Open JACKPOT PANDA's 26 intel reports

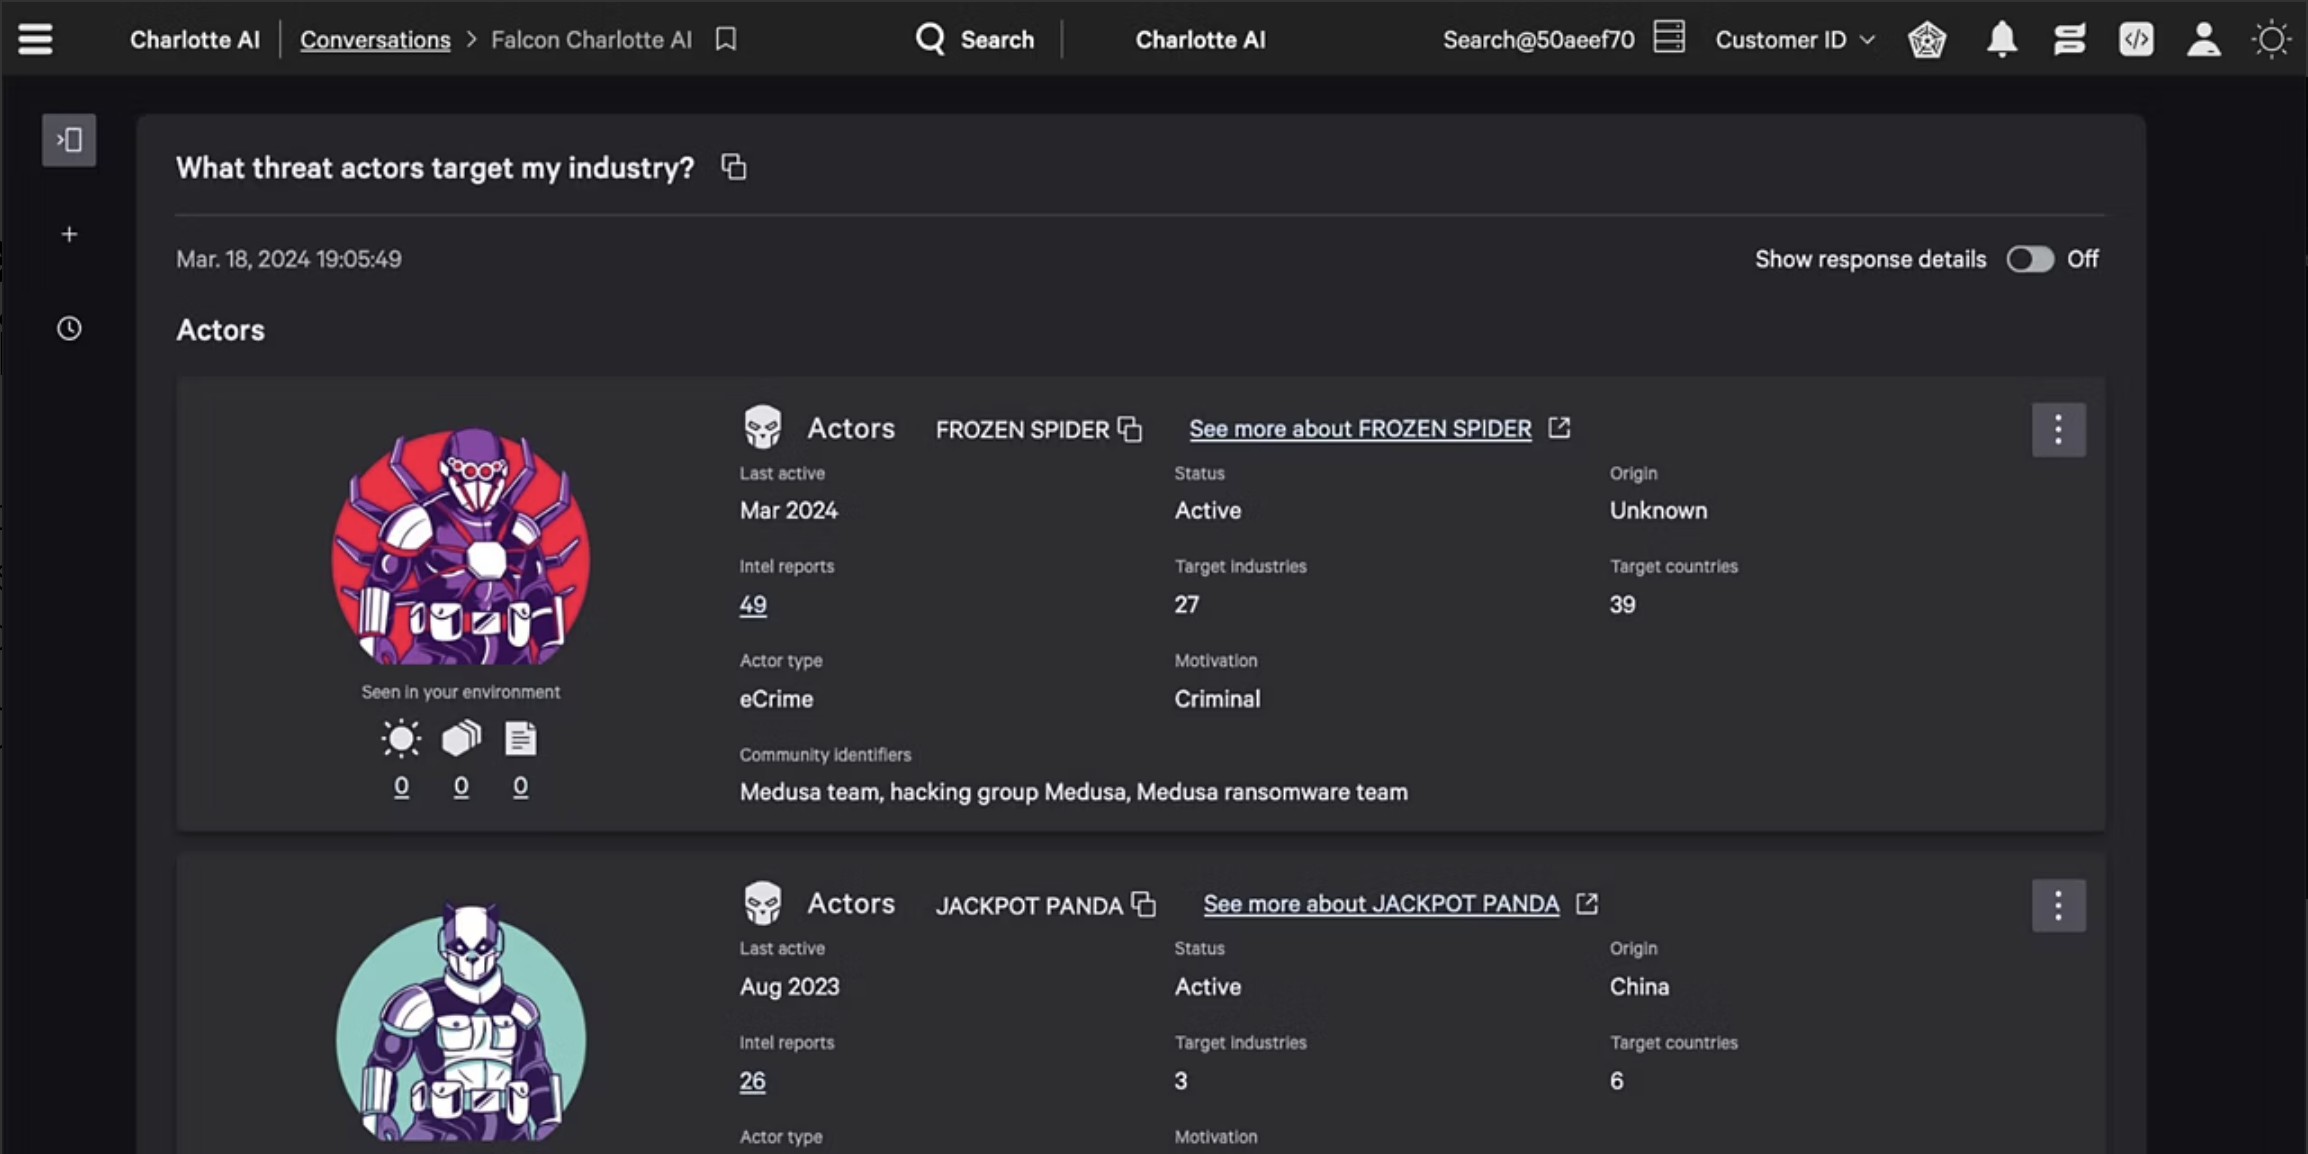pos(752,1081)
